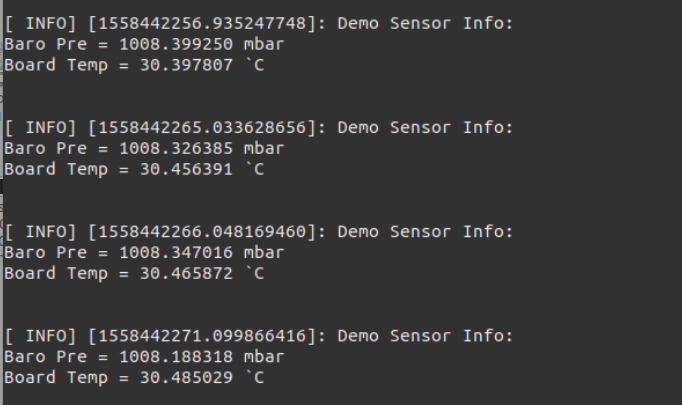The height and width of the screenshot is (405, 682).
Task: Click the timestamp 1558442265.033628656
Action: (x=203, y=127)
